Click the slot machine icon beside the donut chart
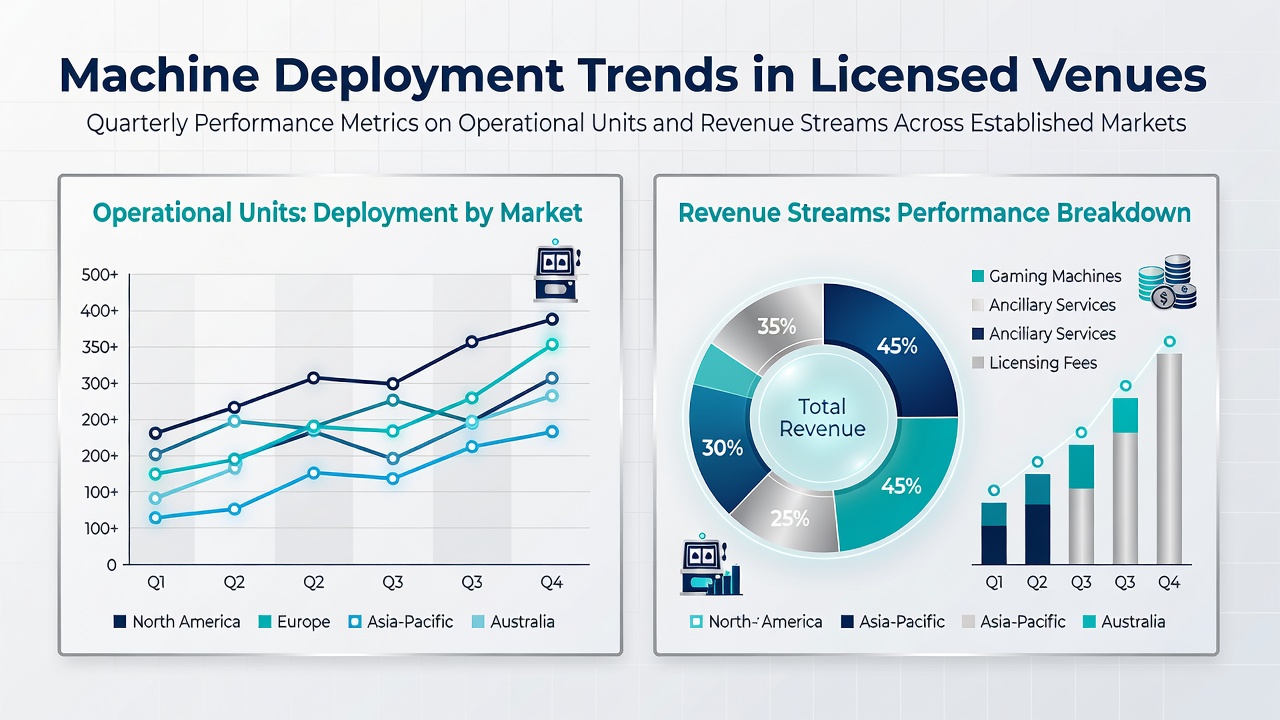Image resolution: width=1280 pixels, height=720 pixels. pos(709,564)
